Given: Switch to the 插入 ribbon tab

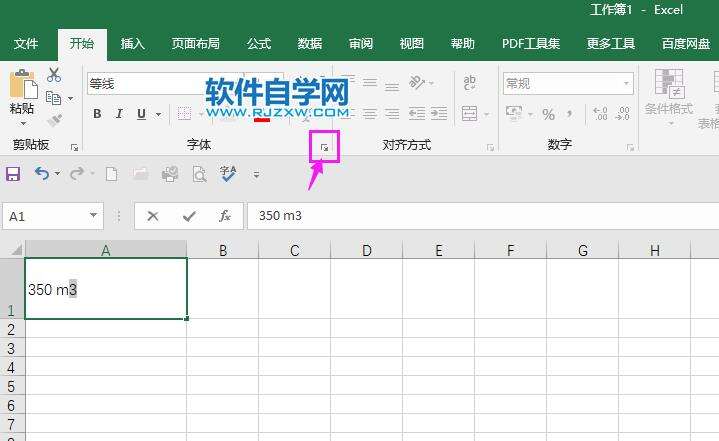Looking at the screenshot, I should pyautogui.click(x=133, y=44).
